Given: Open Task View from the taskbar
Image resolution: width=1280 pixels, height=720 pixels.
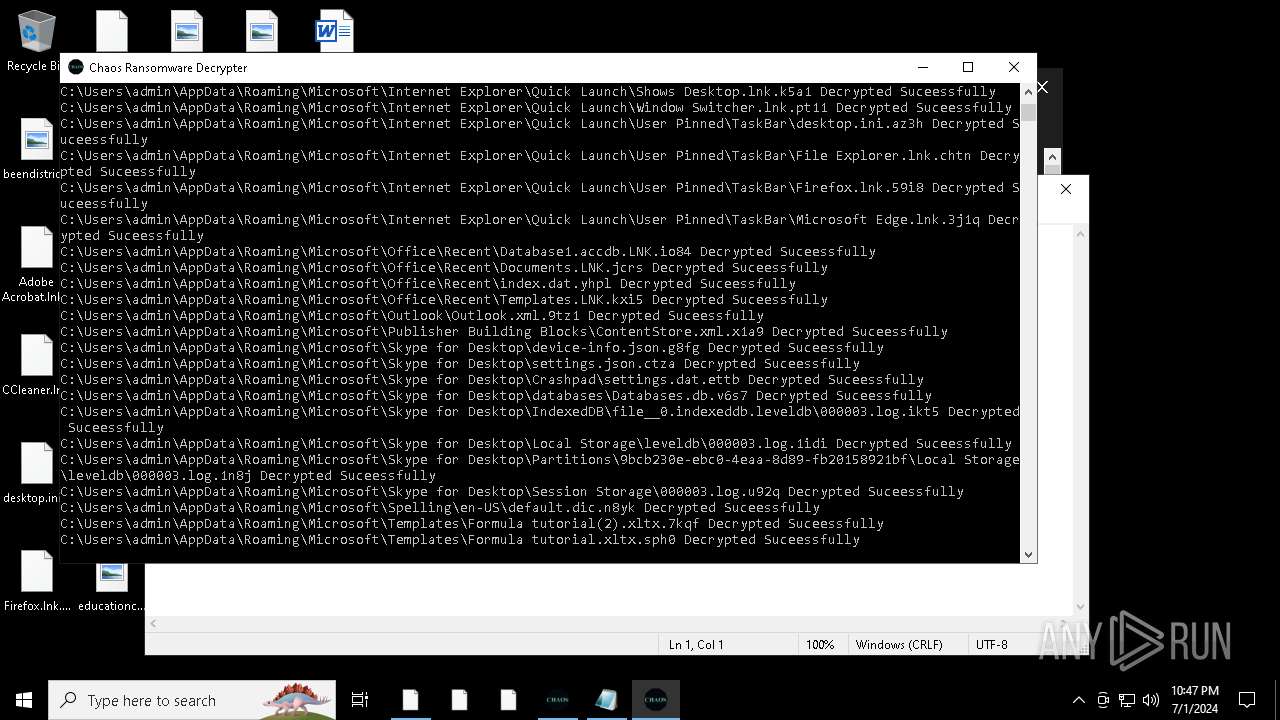Looking at the screenshot, I should 360,700.
